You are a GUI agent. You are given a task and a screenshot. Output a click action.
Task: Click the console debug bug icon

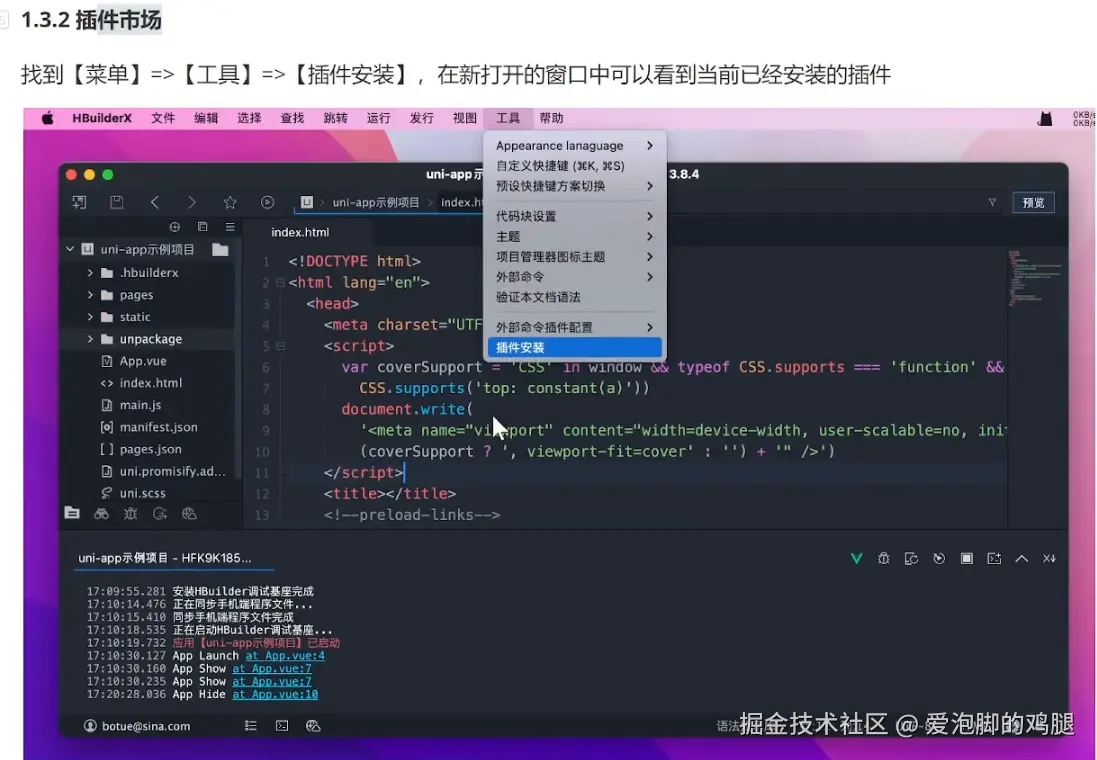click(x=884, y=558)
